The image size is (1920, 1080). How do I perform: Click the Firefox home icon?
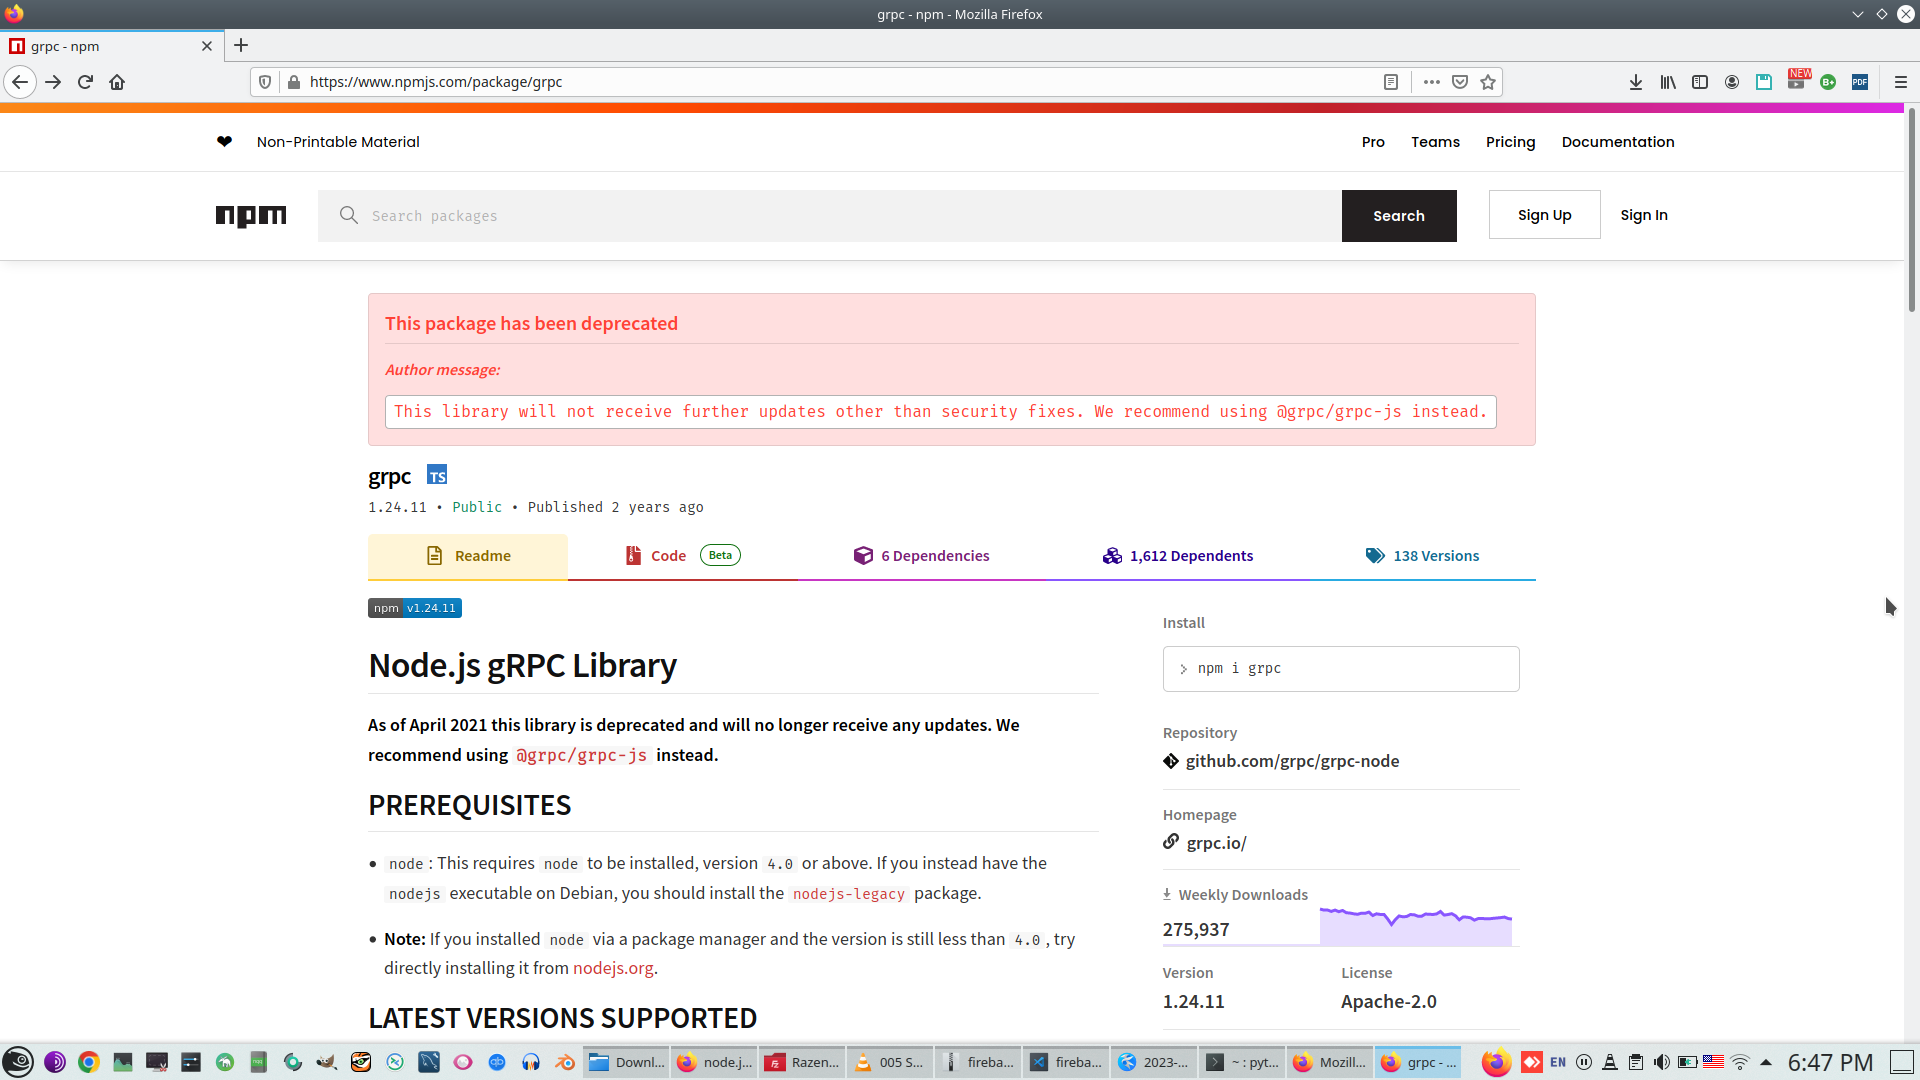pos(117,82)
